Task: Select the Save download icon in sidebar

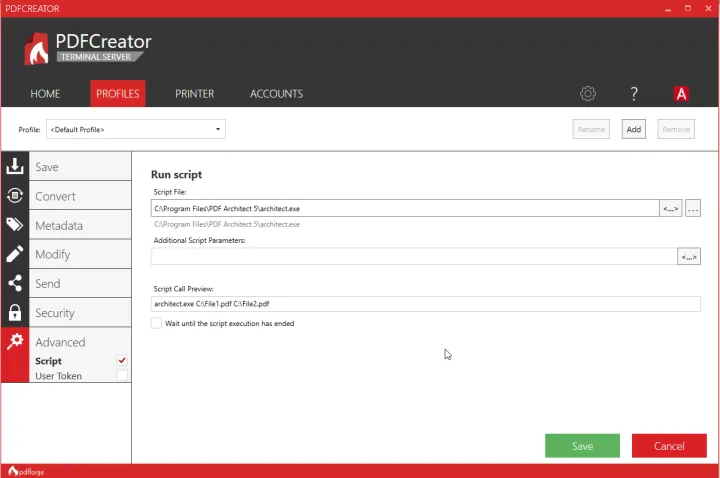Action: coord(15,167)
